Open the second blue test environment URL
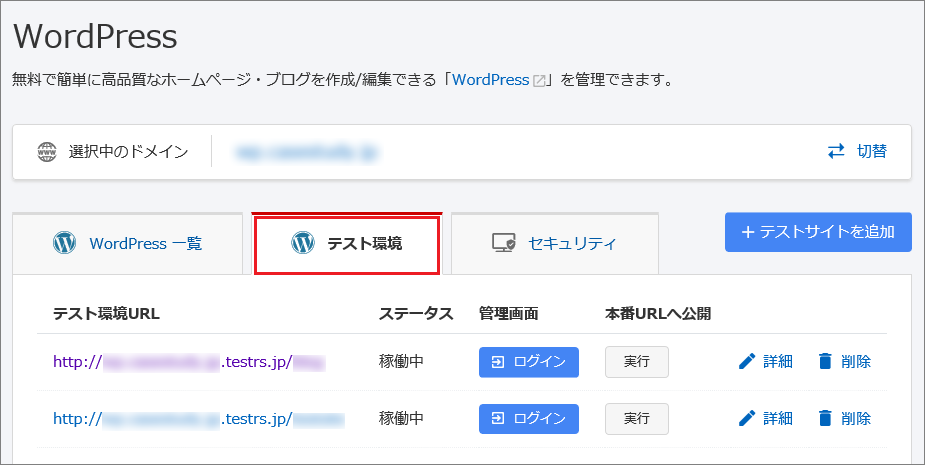 199,419
